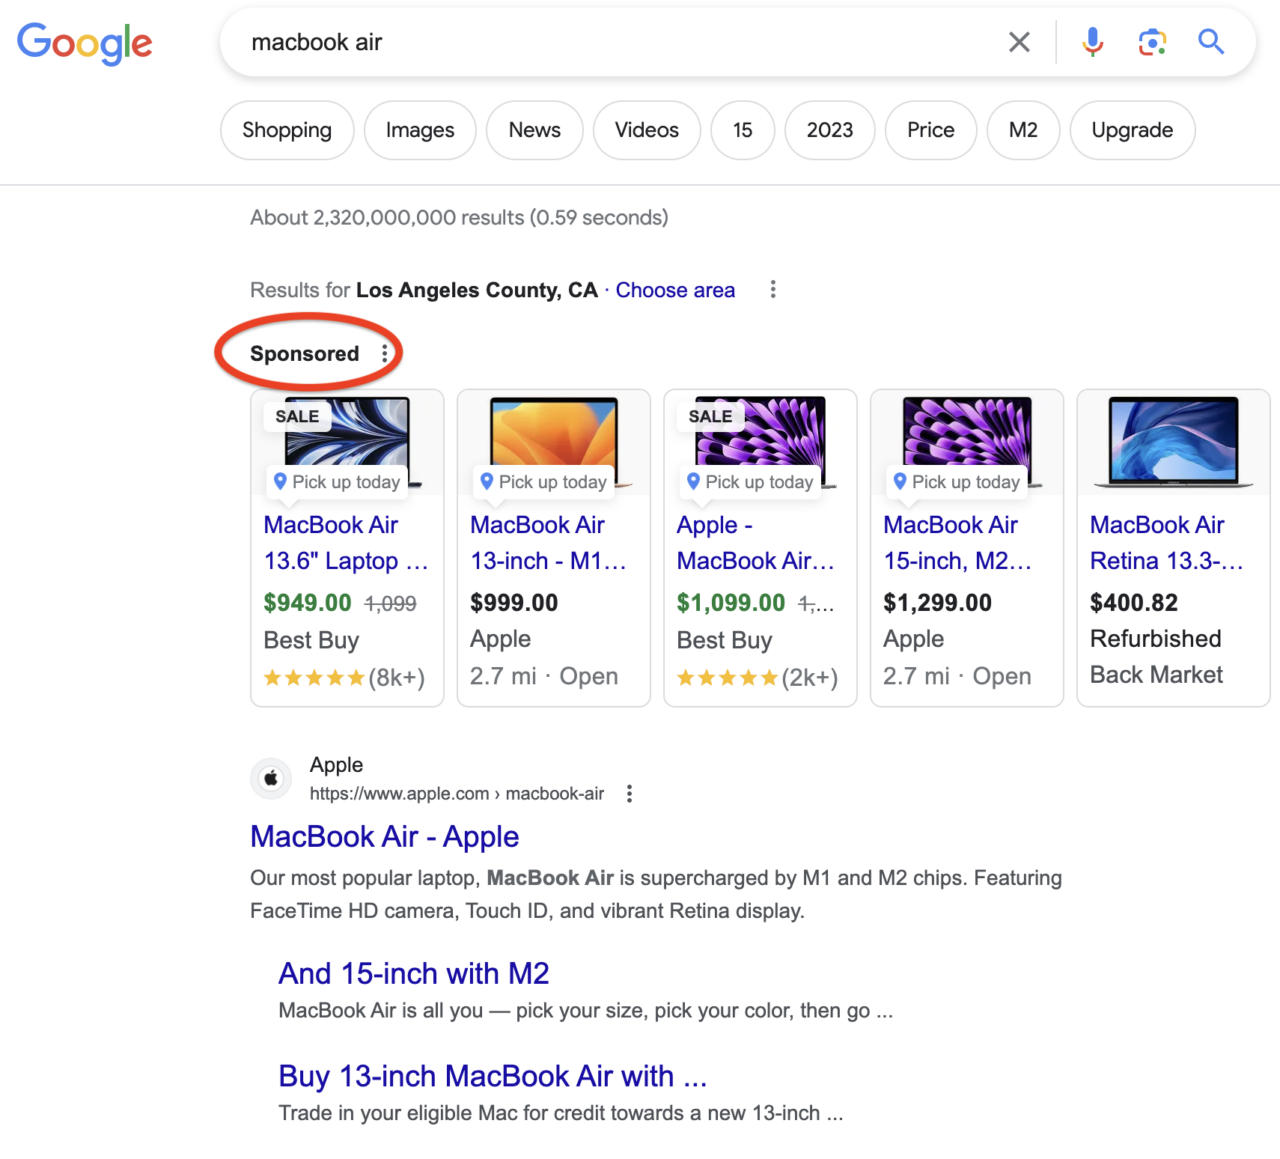Click the blue magnifying glass search icon
1280x1159 pixels.
(x=1211, y=42)
